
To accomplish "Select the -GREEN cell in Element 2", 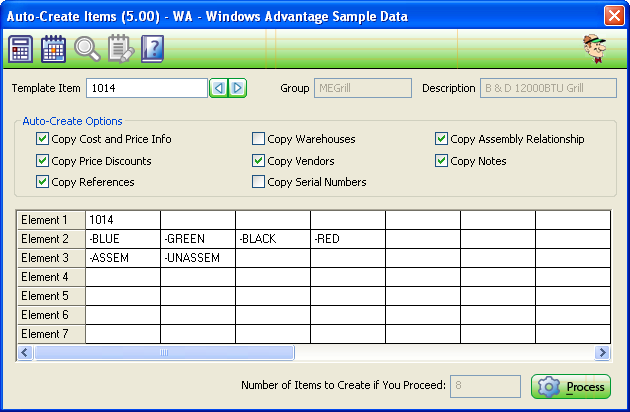I will [x=197, y=239].
